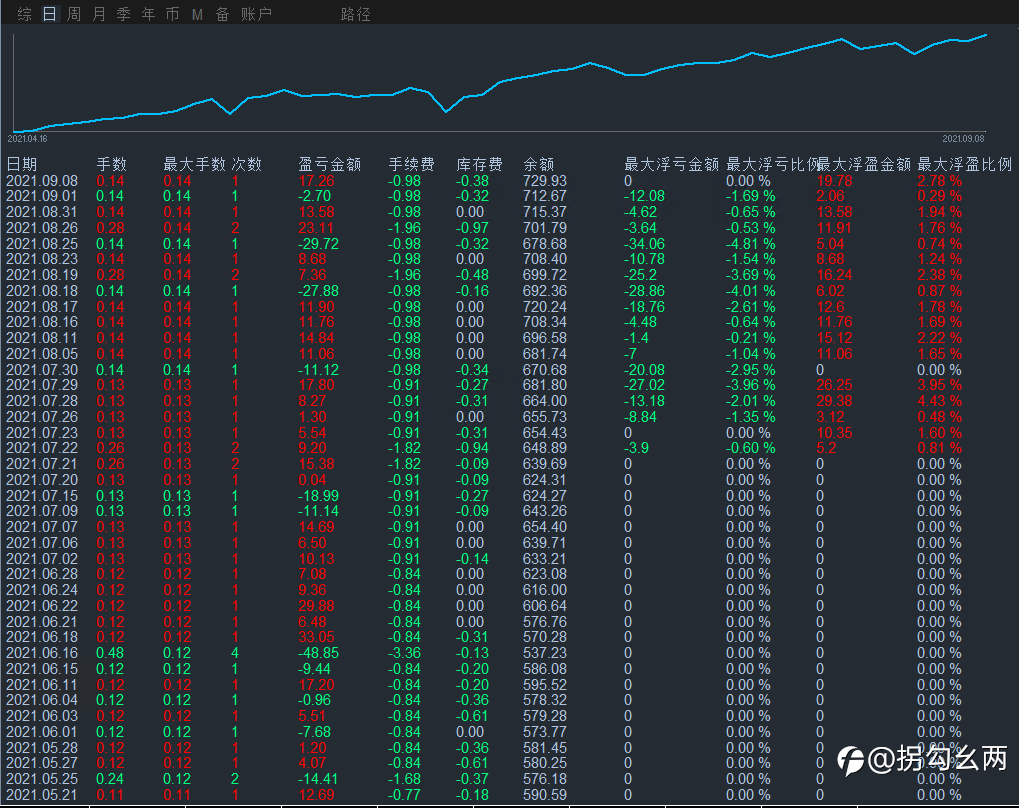The image size is (1019, 808).
Task: Click the balance value 712.67
Action: pos(545,196)
